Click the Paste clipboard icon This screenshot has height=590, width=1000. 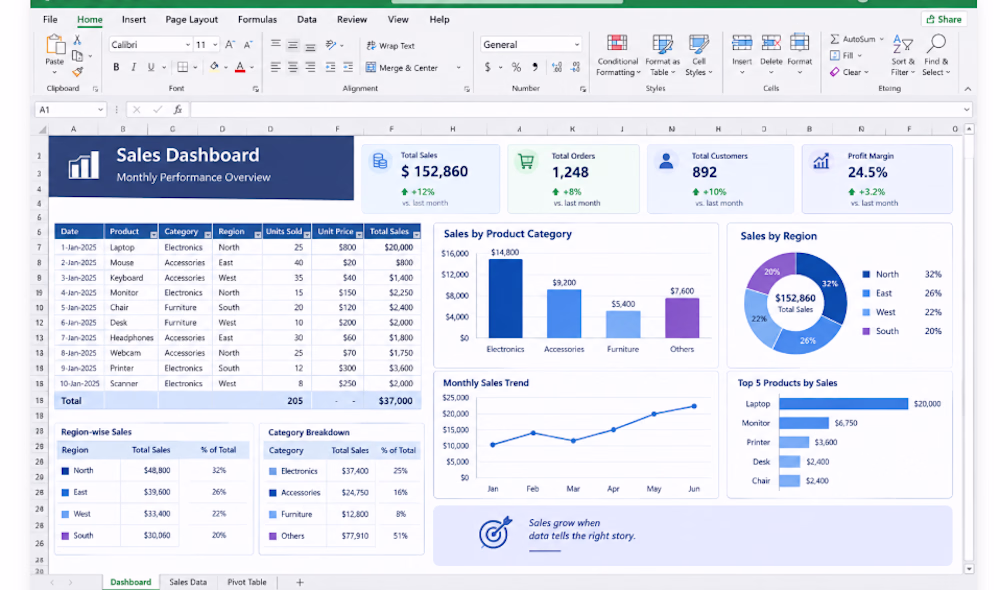point(55,45)
